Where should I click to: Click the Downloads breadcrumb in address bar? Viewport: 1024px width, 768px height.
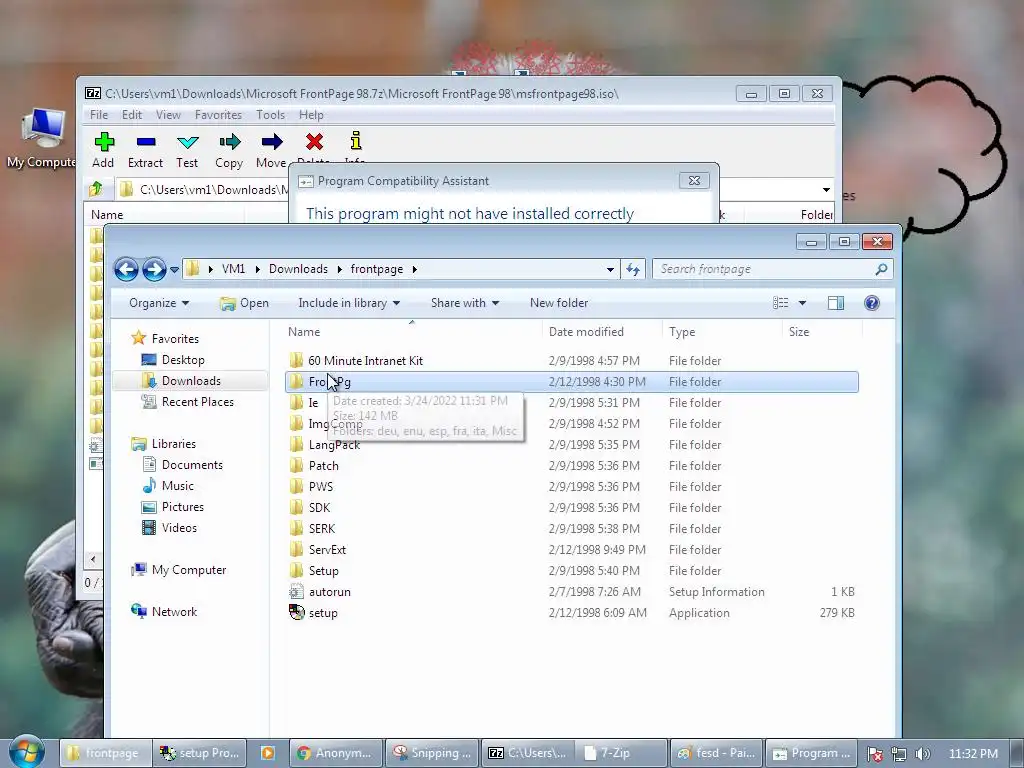coord(298,269)
